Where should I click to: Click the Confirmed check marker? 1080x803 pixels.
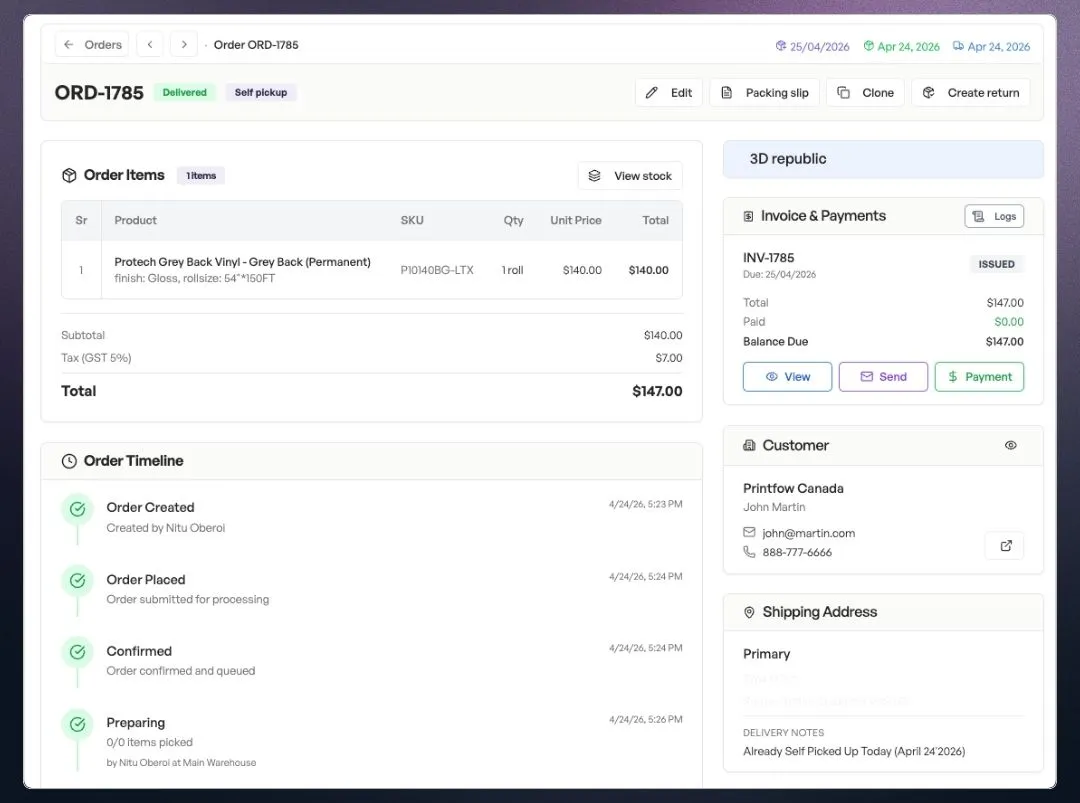[x=78, y=652]
